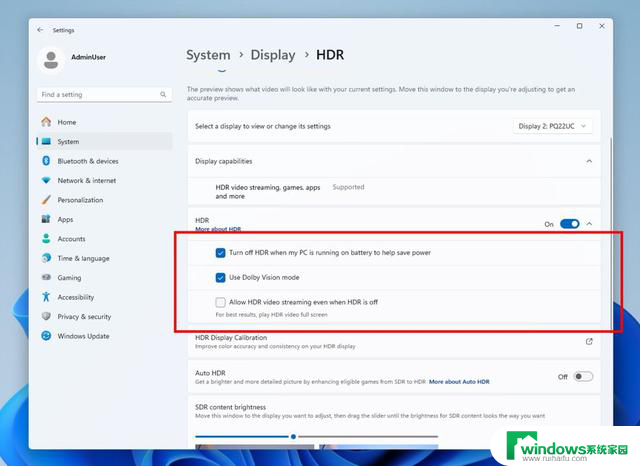Open Windows Update page

[x=104, y=336]
